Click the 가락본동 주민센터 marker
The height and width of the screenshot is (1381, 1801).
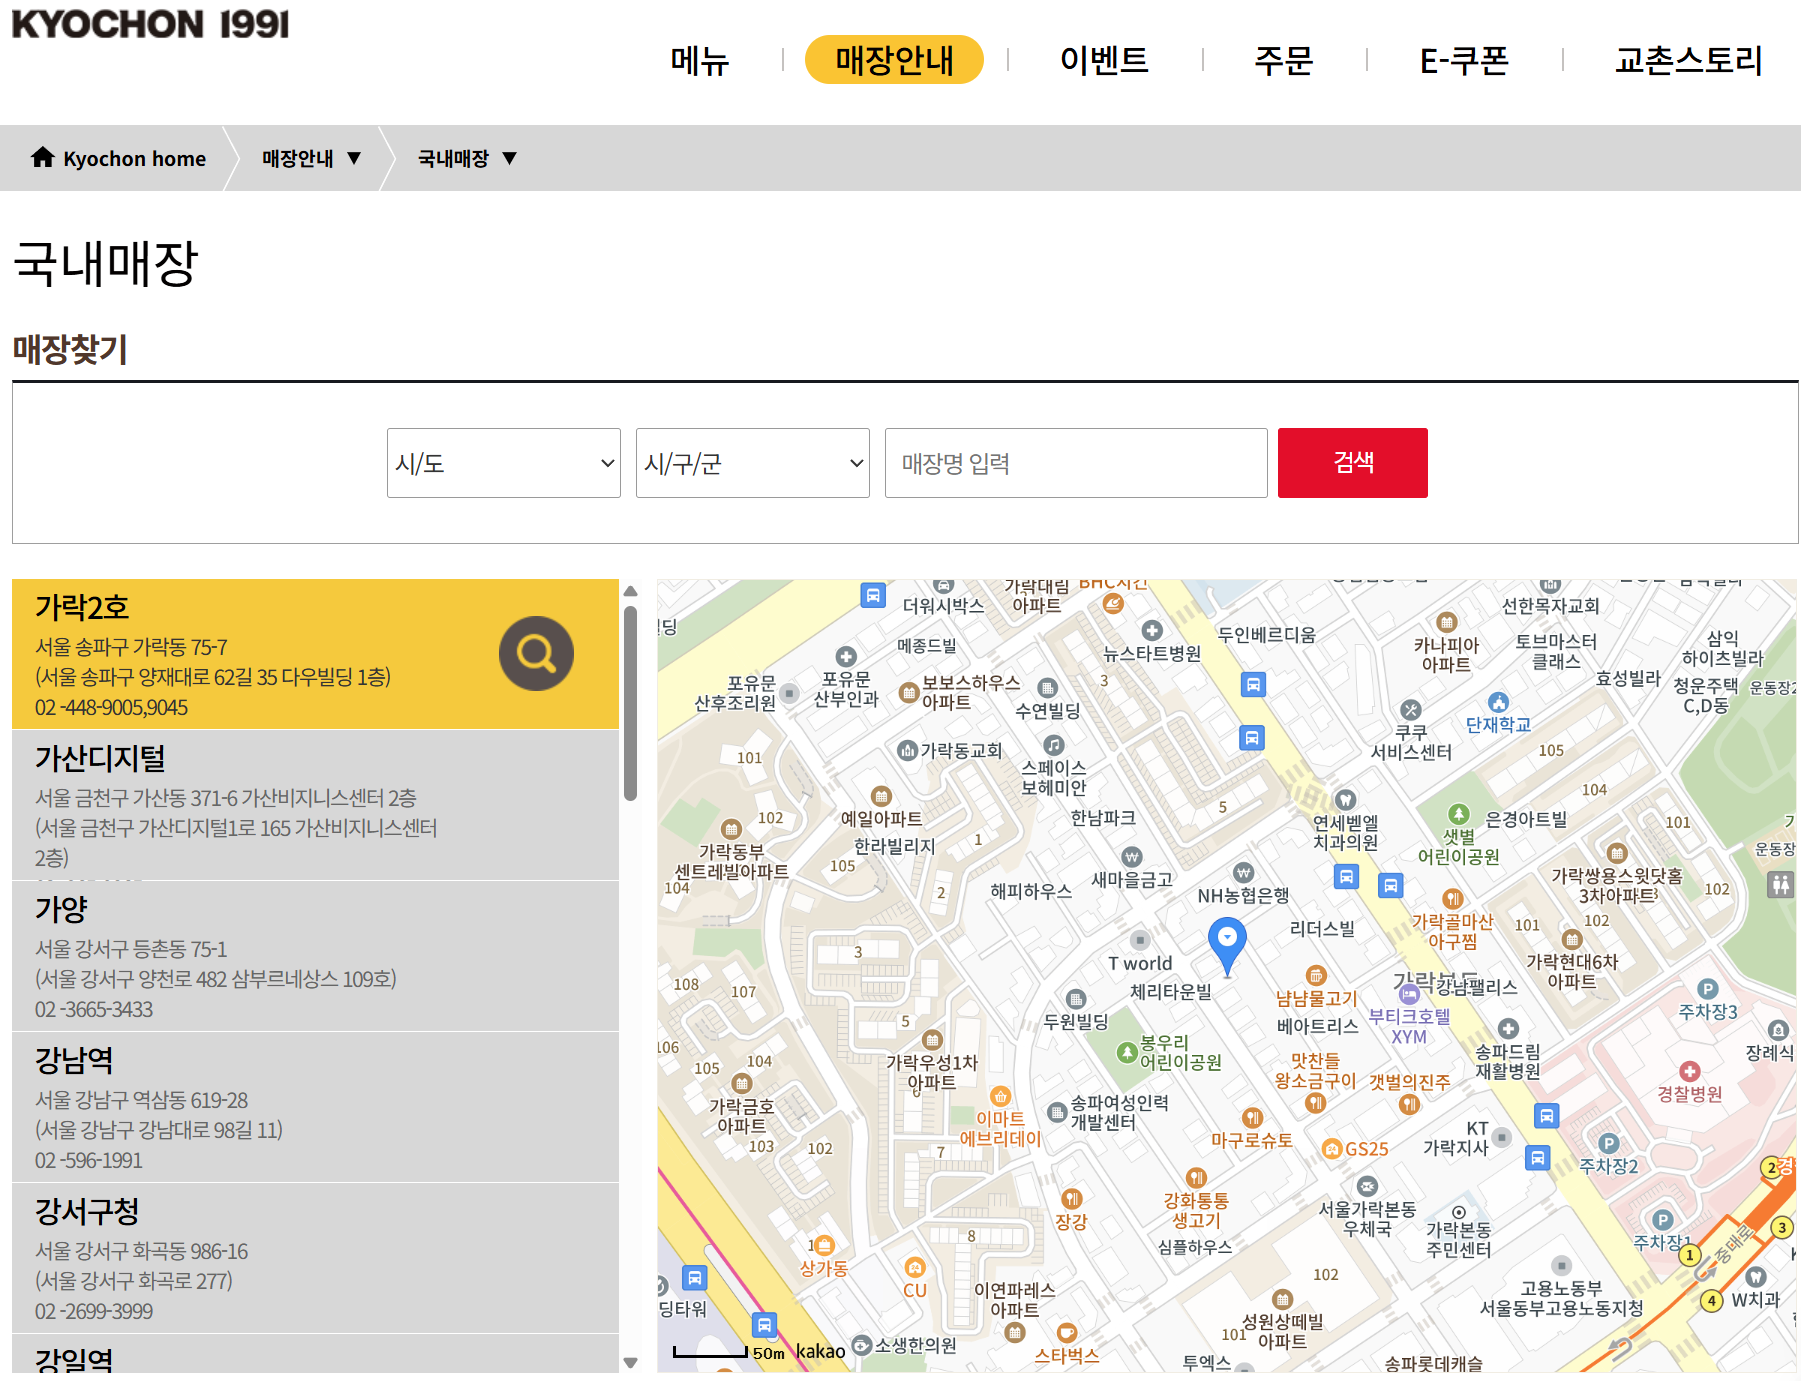1459,1212
